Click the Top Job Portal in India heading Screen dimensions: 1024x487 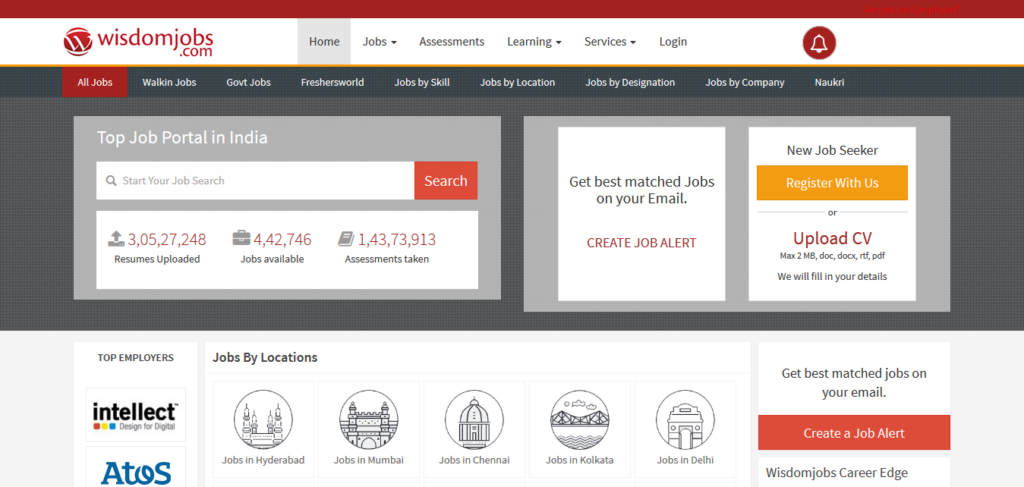[x=182, y=138]
